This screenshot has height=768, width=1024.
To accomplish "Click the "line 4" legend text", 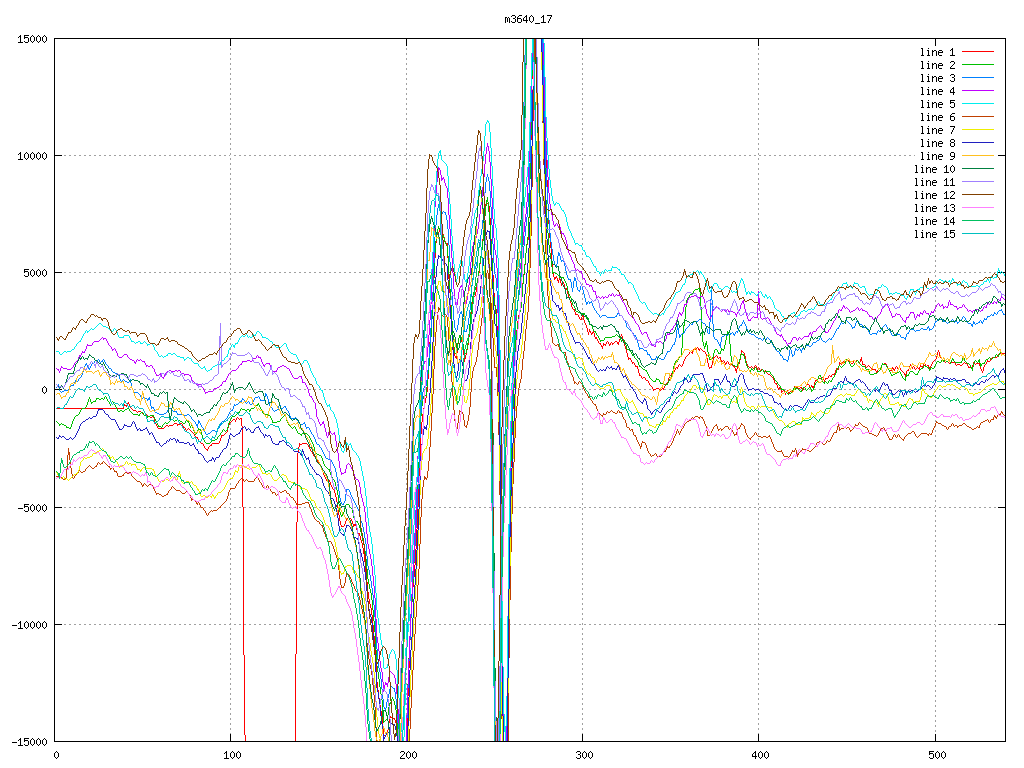I will [938, 91].
